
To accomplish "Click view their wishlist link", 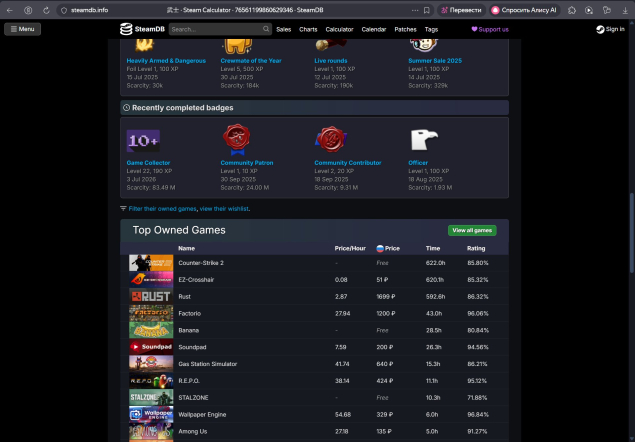I will [224, 209].
